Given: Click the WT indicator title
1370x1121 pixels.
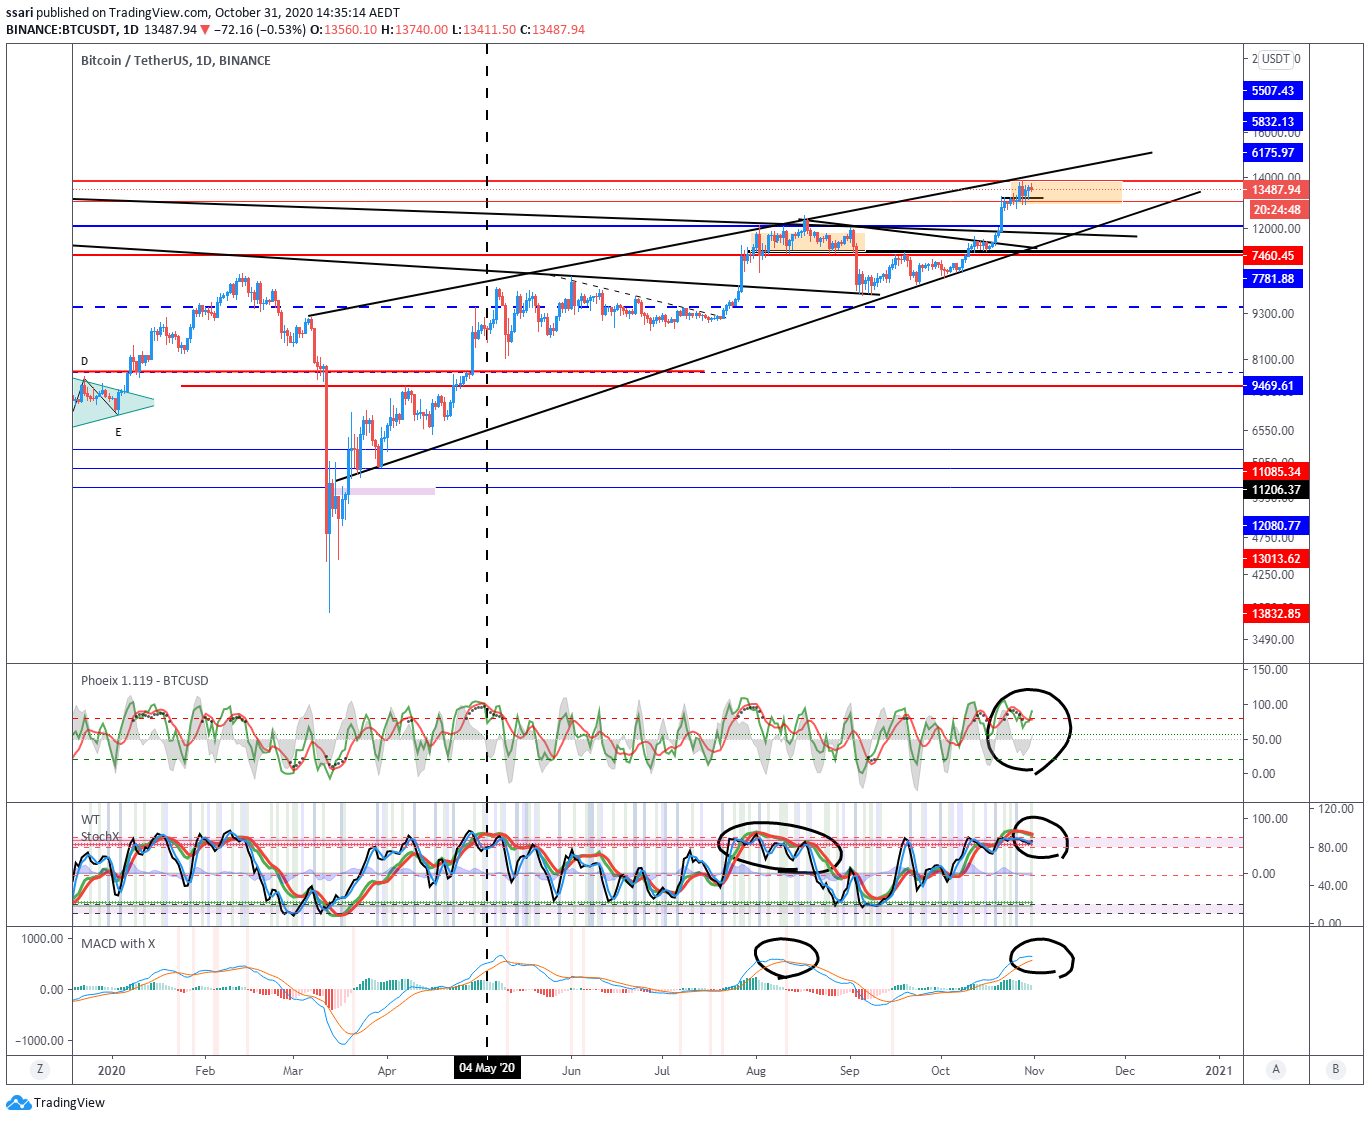Looking at the screenshot, I should (x=90, y=820).
